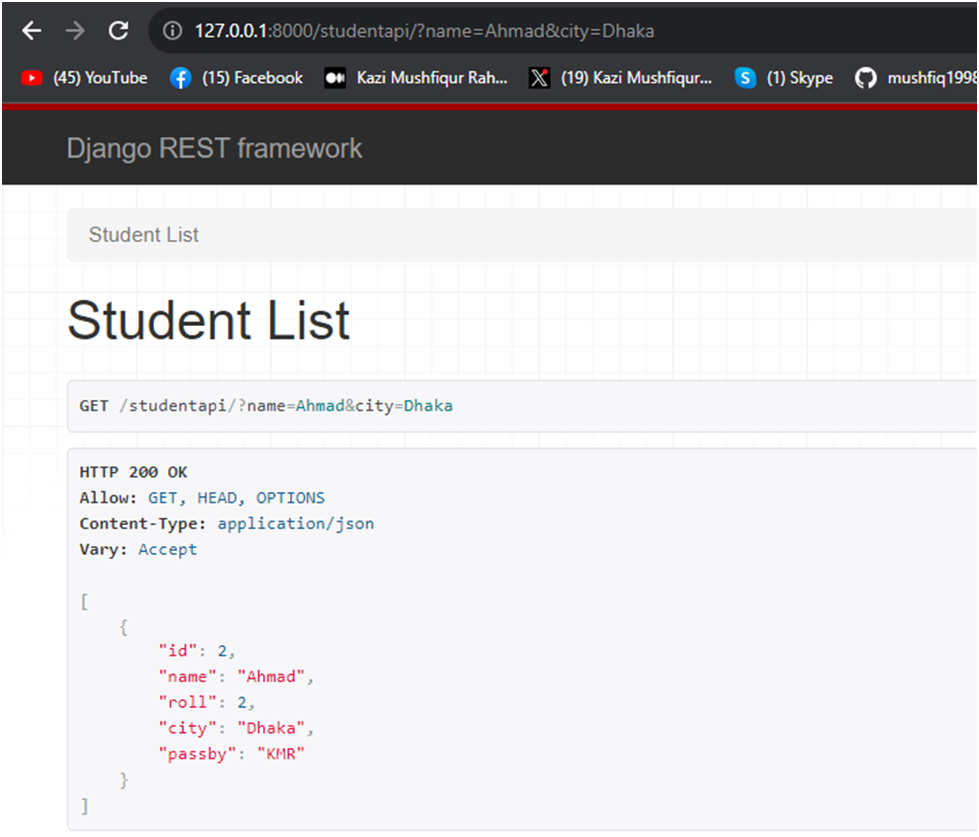This screenshot has width=979, height=837.
Task: Click the "KMR" passby value in JSON
Action: coord(280,754)
